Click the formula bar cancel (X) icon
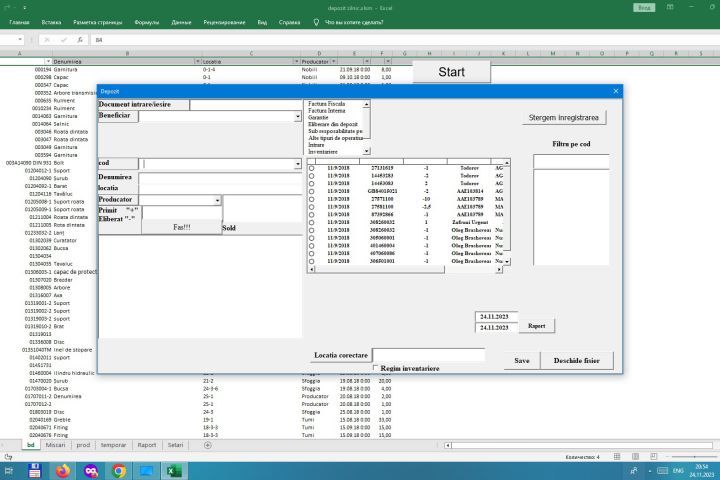 [x=47, y=40]
